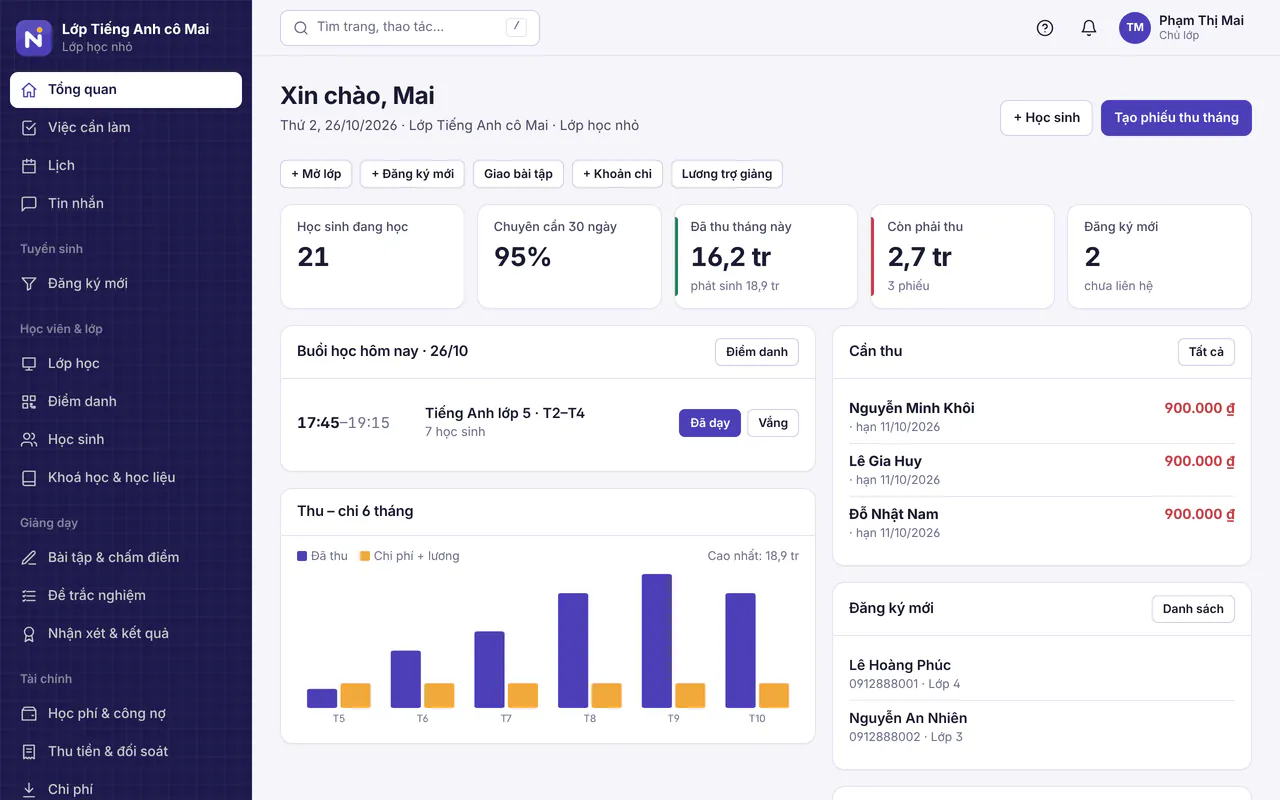
Task: Click the Học sinh people icon
Action: point(29,440)
